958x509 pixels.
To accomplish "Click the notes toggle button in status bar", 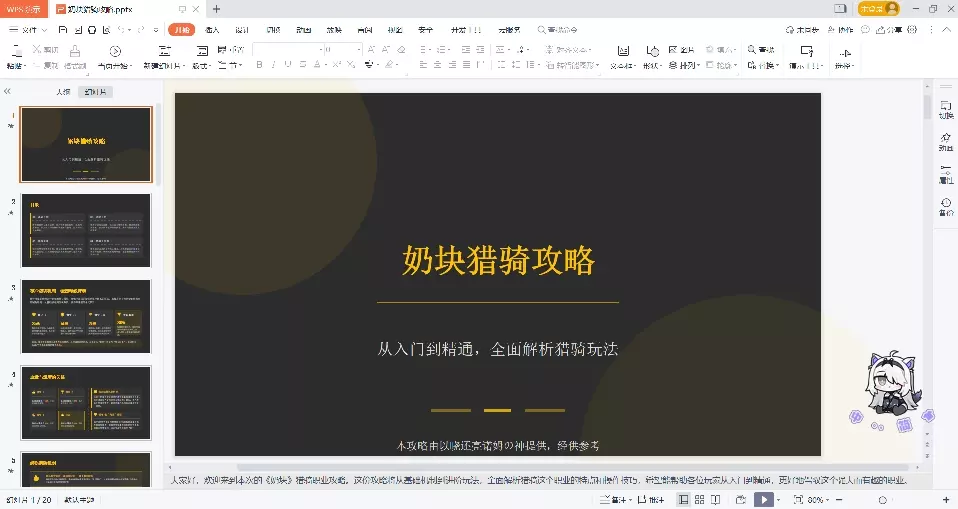I will 615,500.
